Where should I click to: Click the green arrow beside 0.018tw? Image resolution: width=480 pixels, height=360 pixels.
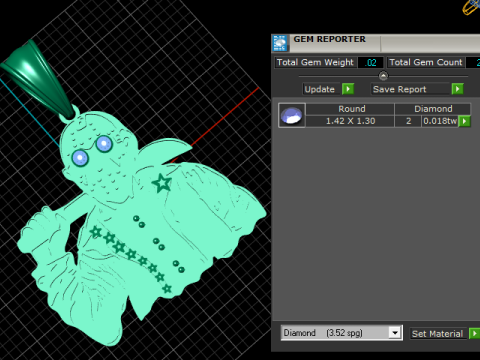[x=464, y=121]
